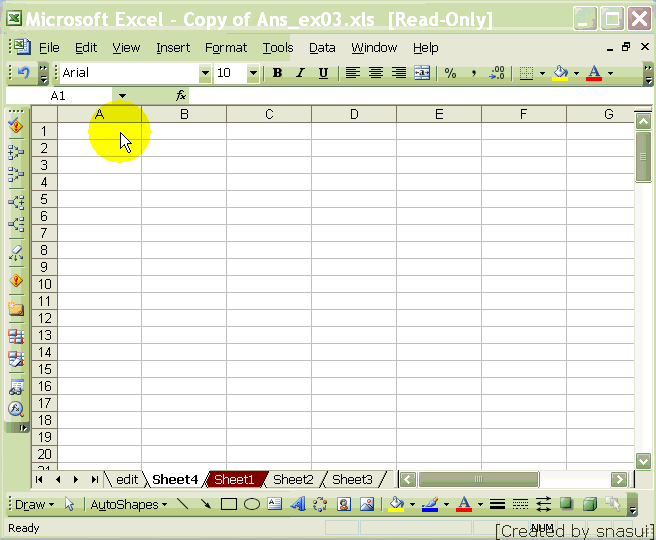This screenshot has height=540, width=656.
Task: Click Insert Diagram or Organization Chart
Action: [320, 504]
